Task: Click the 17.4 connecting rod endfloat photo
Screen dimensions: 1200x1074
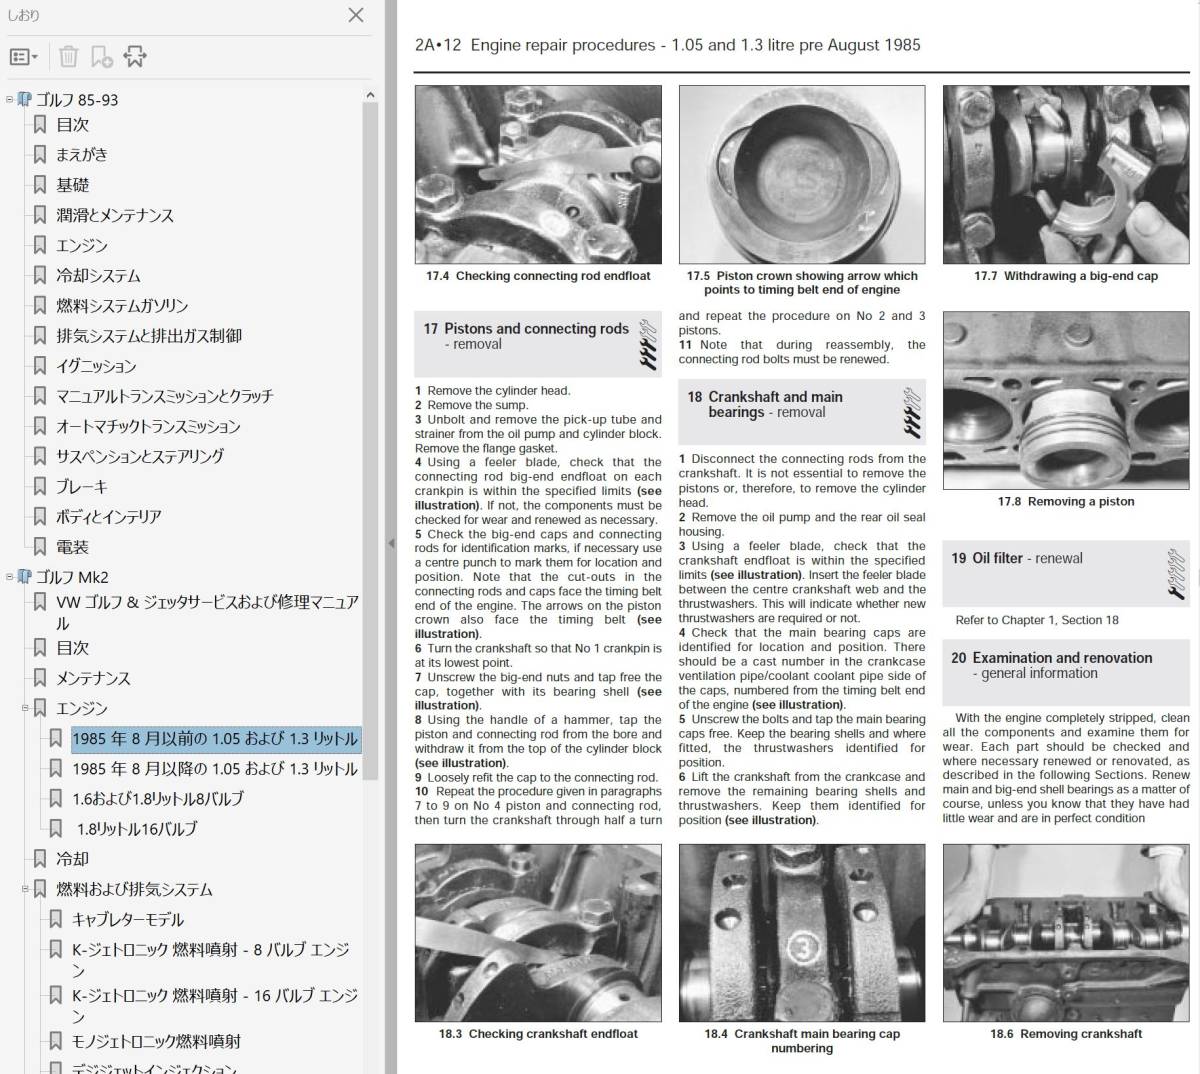Action: [x=538, y=175]
